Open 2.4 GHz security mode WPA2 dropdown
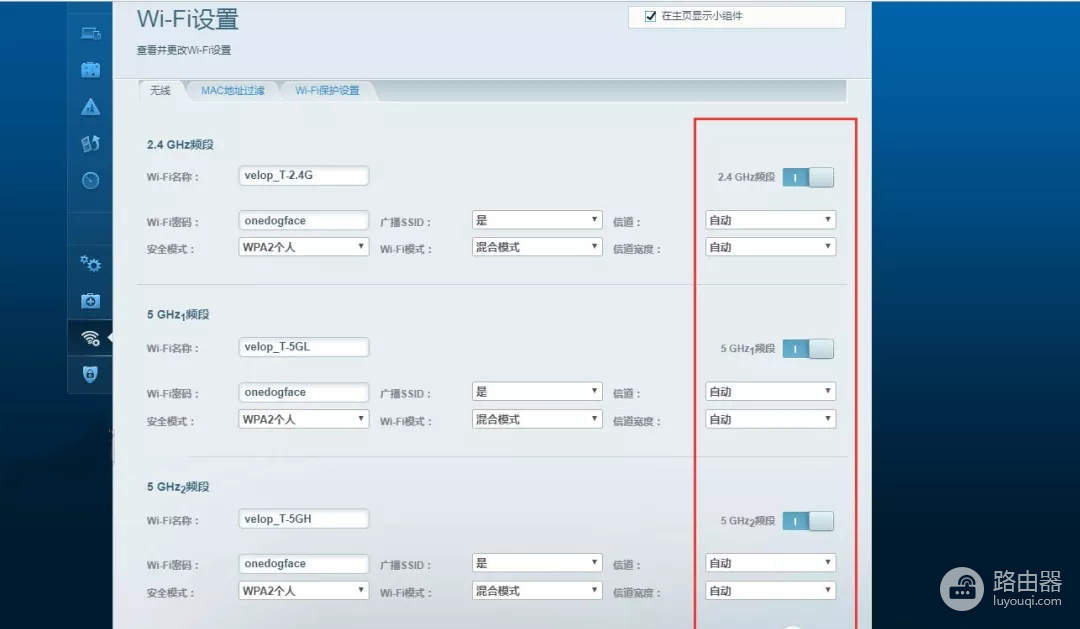1080x629 pixels. (304, 247)
